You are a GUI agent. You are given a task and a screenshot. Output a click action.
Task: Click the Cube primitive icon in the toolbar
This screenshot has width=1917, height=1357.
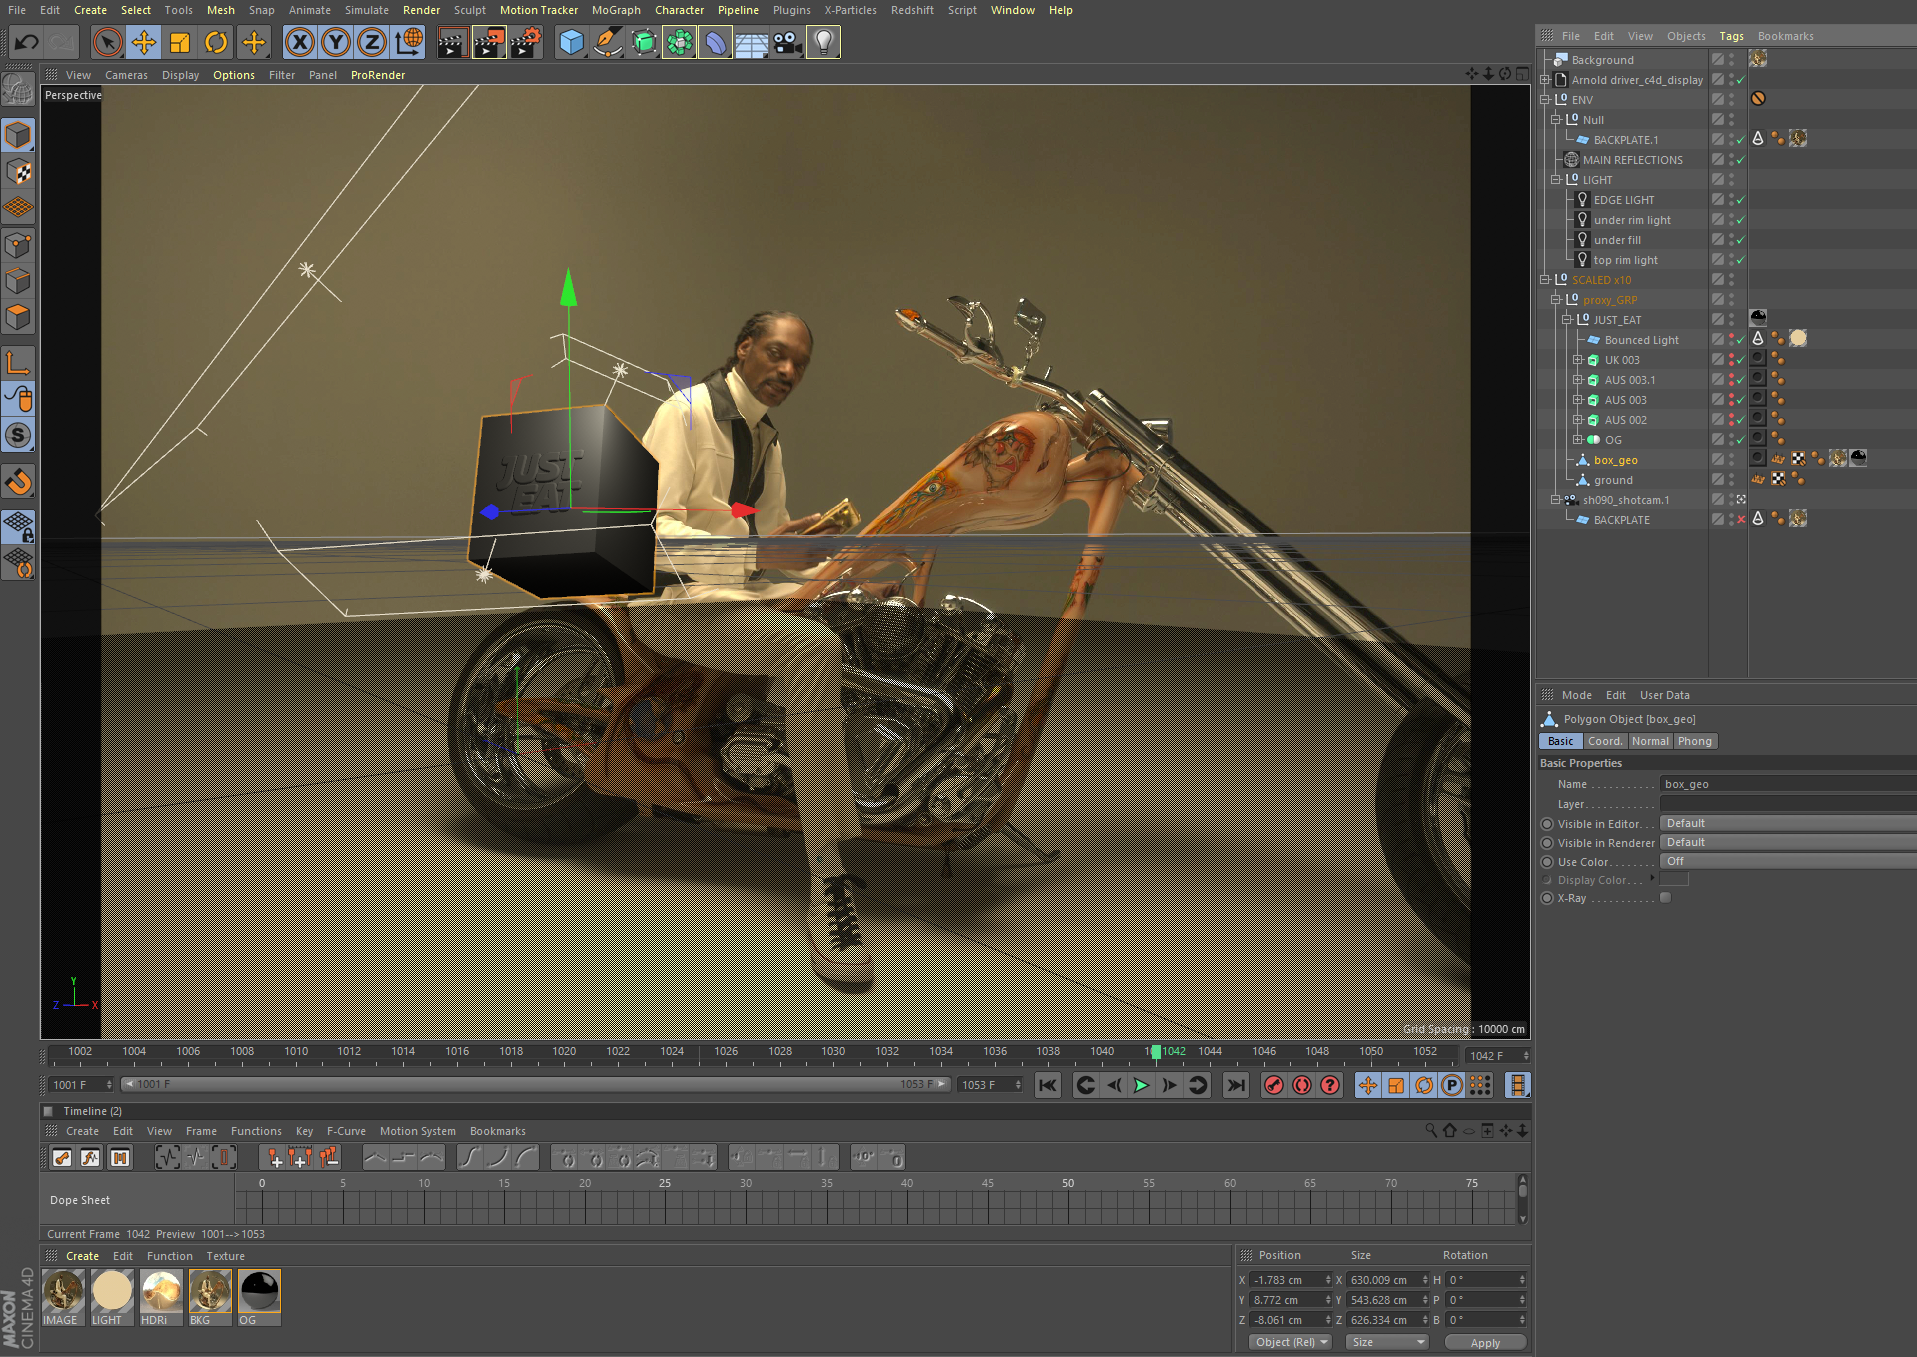click(570, 42)
